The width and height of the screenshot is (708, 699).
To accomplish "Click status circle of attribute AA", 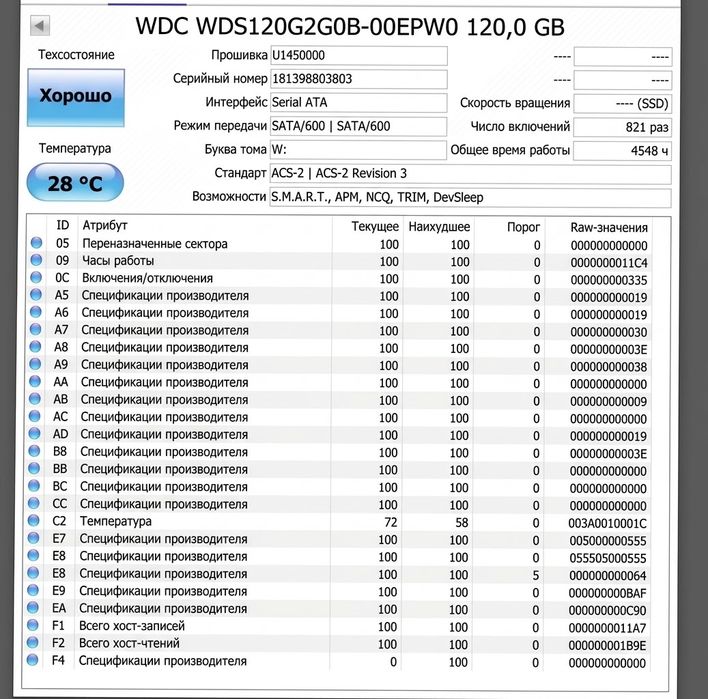I will tap(35, 382).
